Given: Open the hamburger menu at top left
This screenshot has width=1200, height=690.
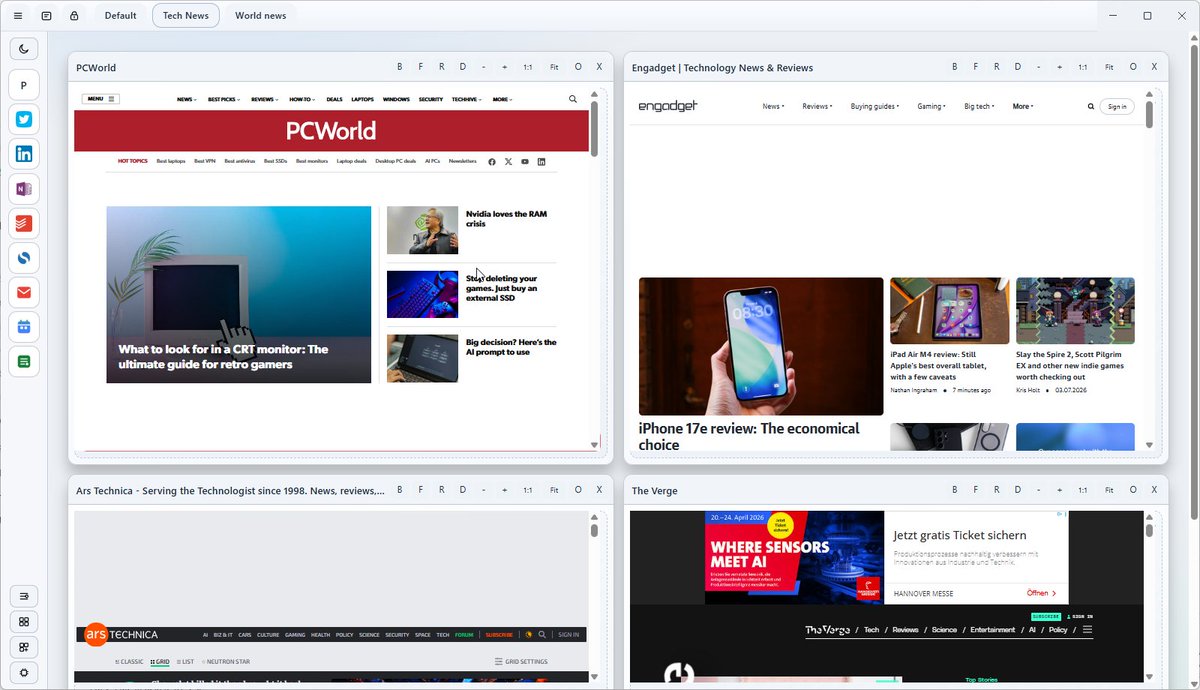Looking at the screenshot, I should click(x=18, y=16).
